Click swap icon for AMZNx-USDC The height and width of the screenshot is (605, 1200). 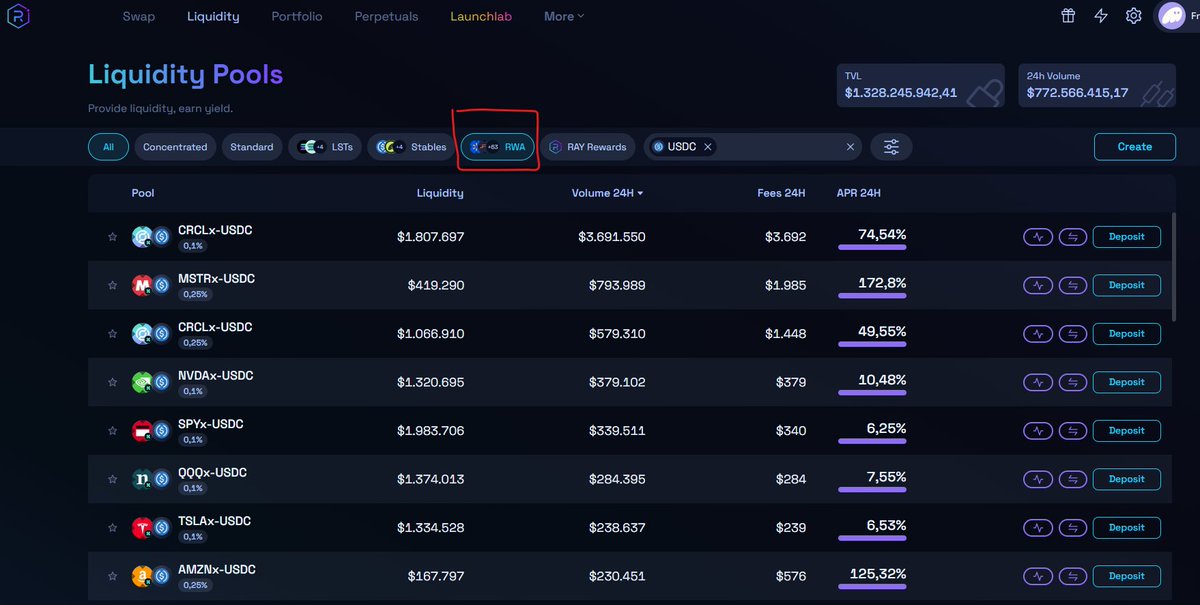pos(1073,576)
